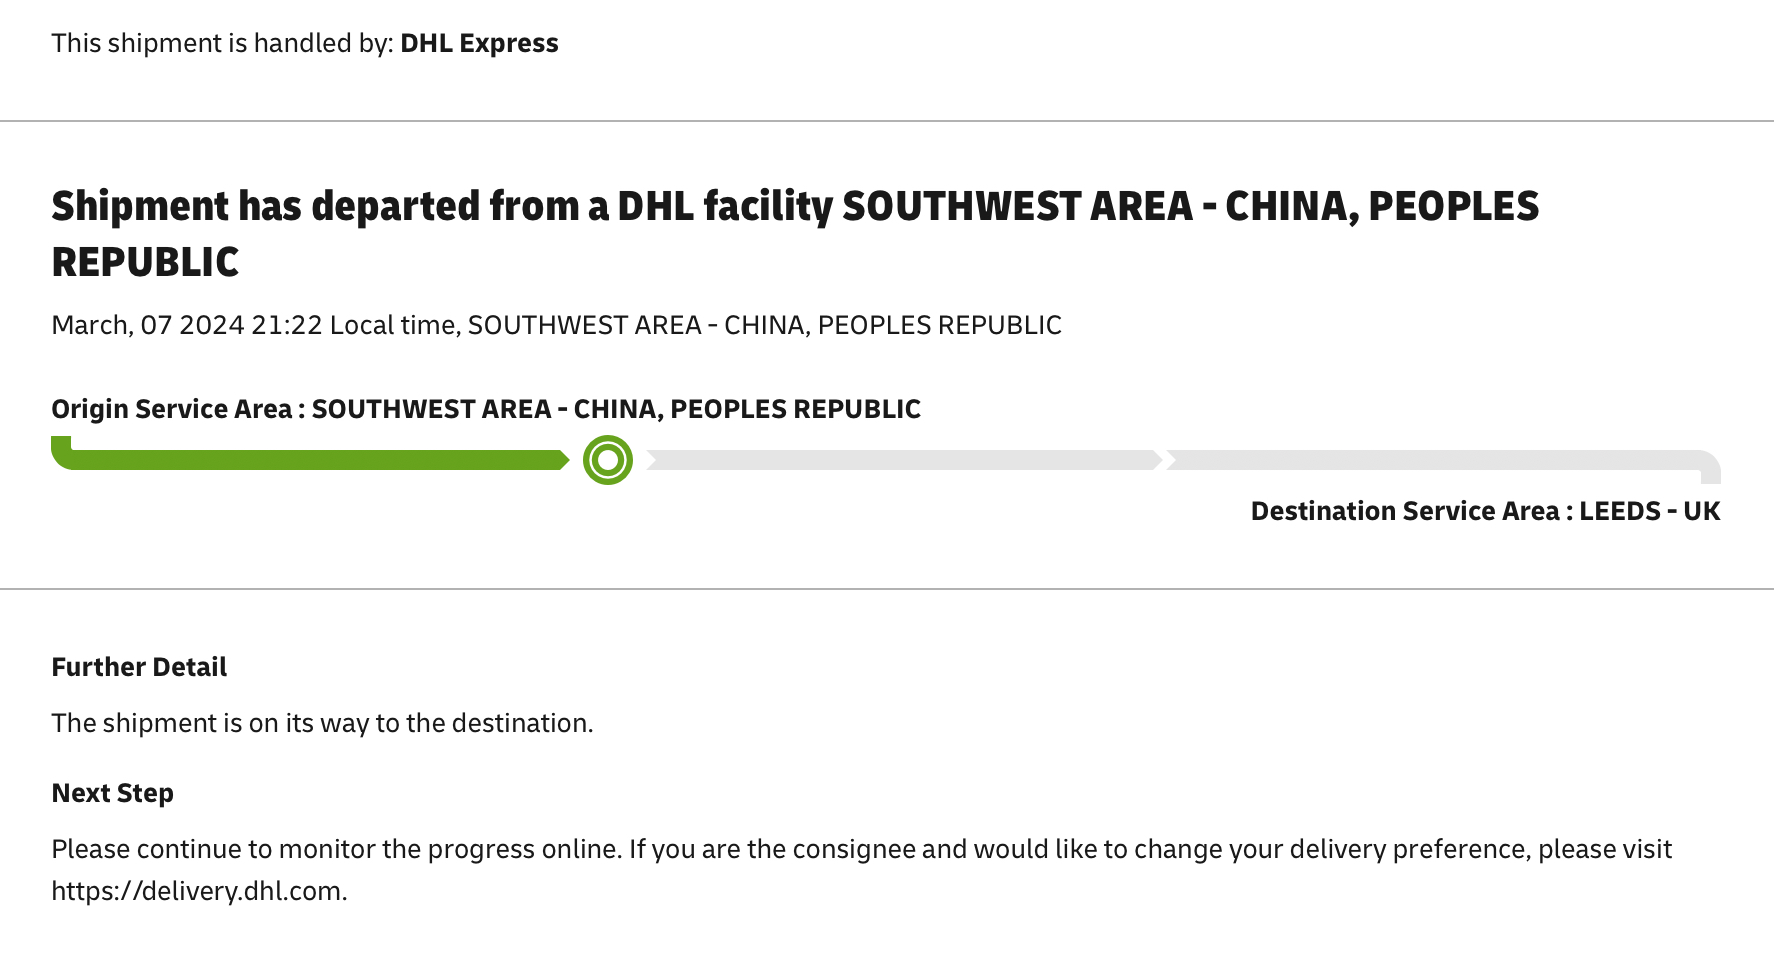Click the final gray progress segment

pyautogui.click(x=1430, y=460)
